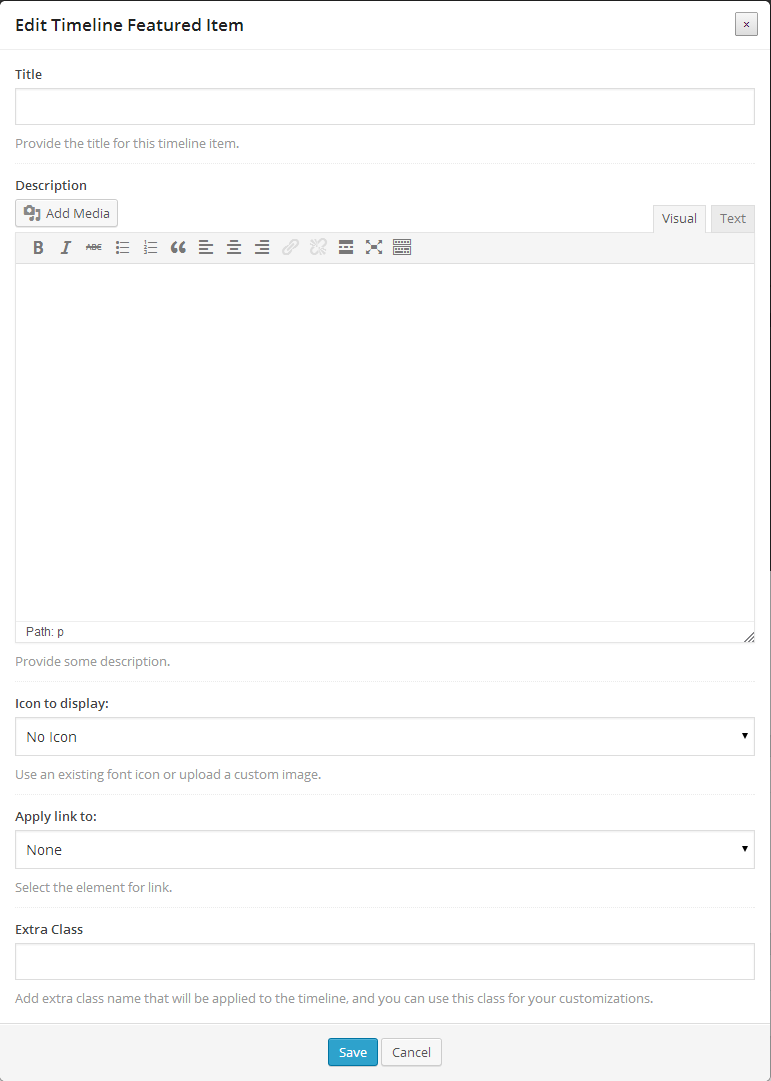This screenshot has width=771, height=1081.
Task: Click the Add Media button
Action: (x=67, y=213)
